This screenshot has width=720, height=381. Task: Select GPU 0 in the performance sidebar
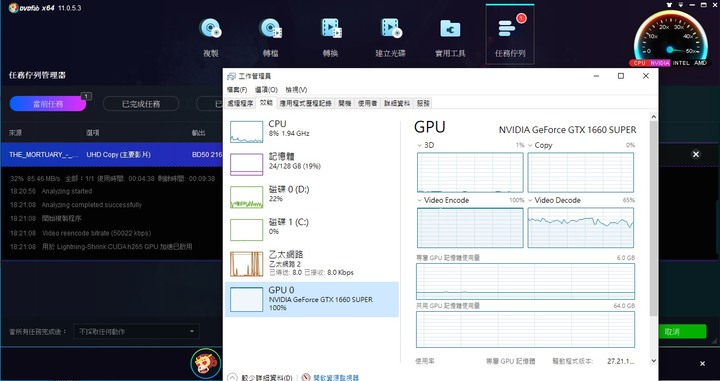click(x=312, y=299)
